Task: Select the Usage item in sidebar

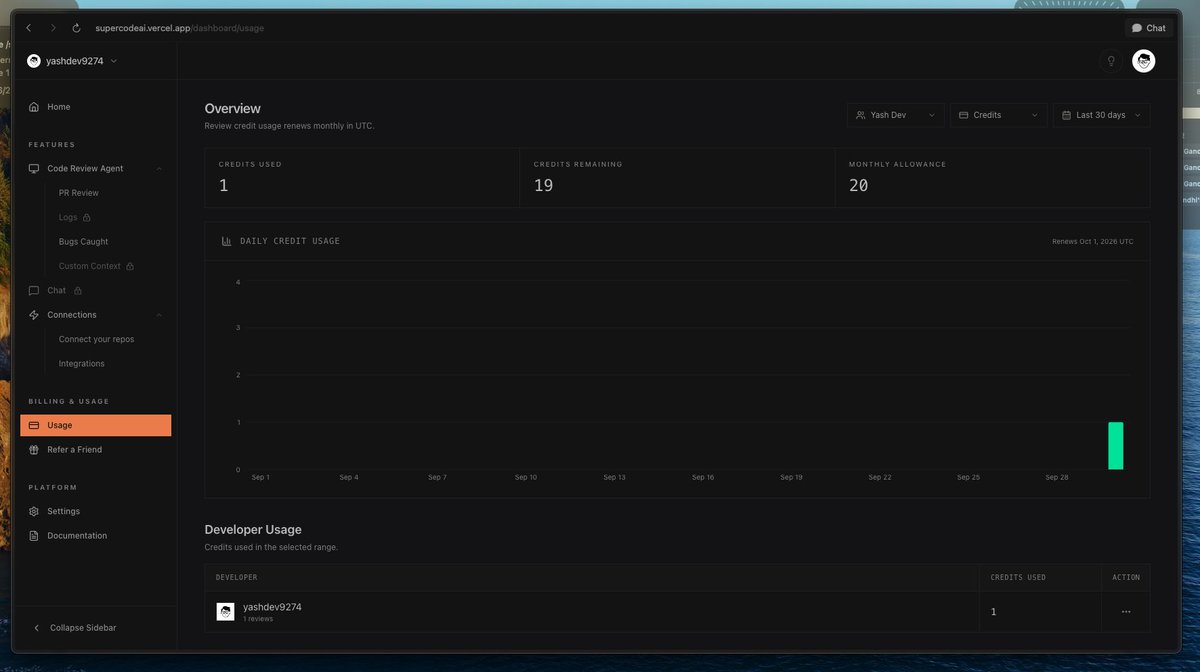Action: [96, 425]
